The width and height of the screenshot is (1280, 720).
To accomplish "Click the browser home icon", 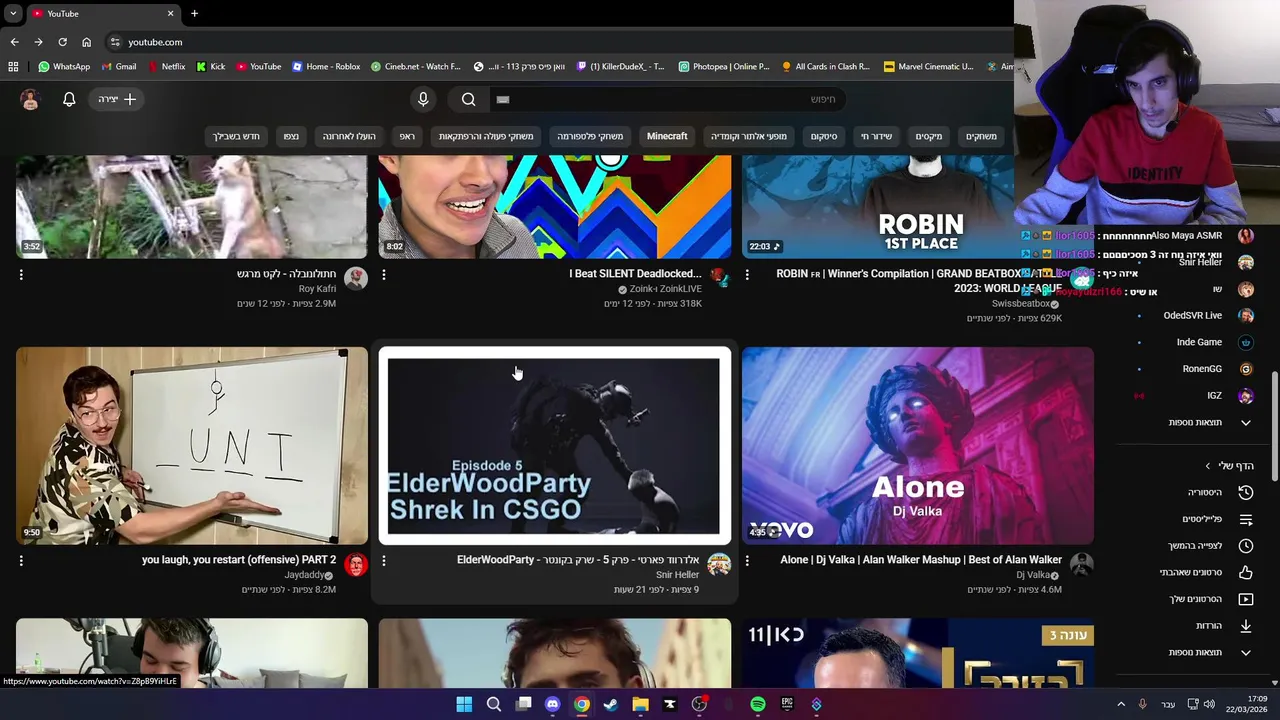I will [86, 42].
